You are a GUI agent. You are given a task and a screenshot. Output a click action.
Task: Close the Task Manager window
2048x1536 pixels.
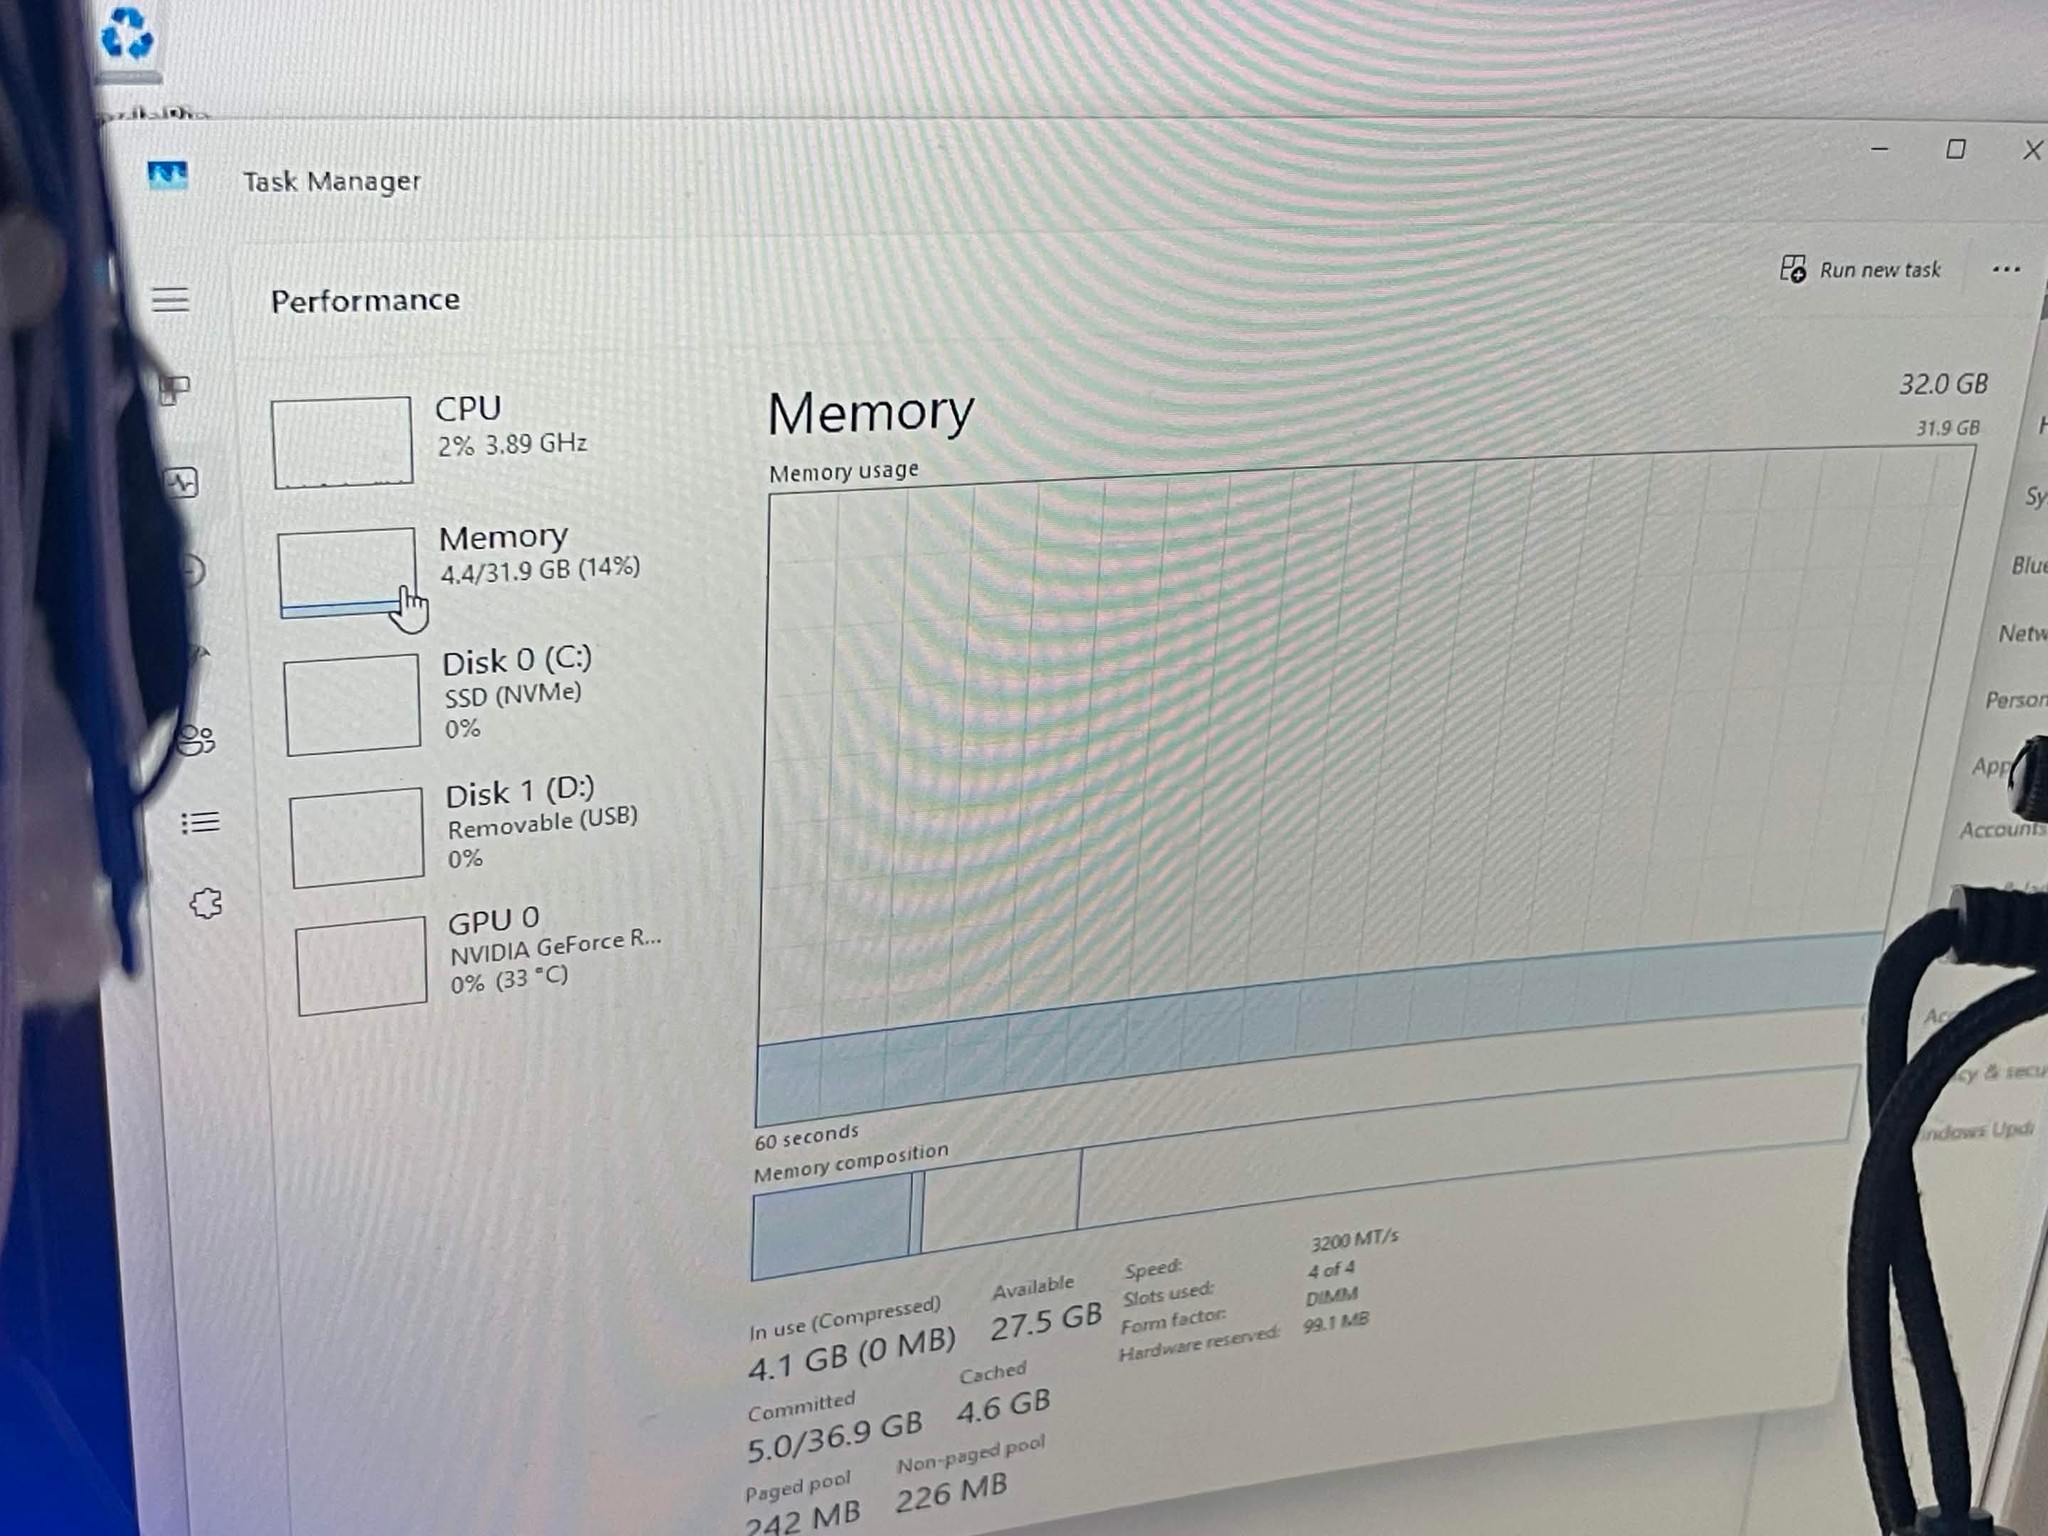coord(2032,150)
